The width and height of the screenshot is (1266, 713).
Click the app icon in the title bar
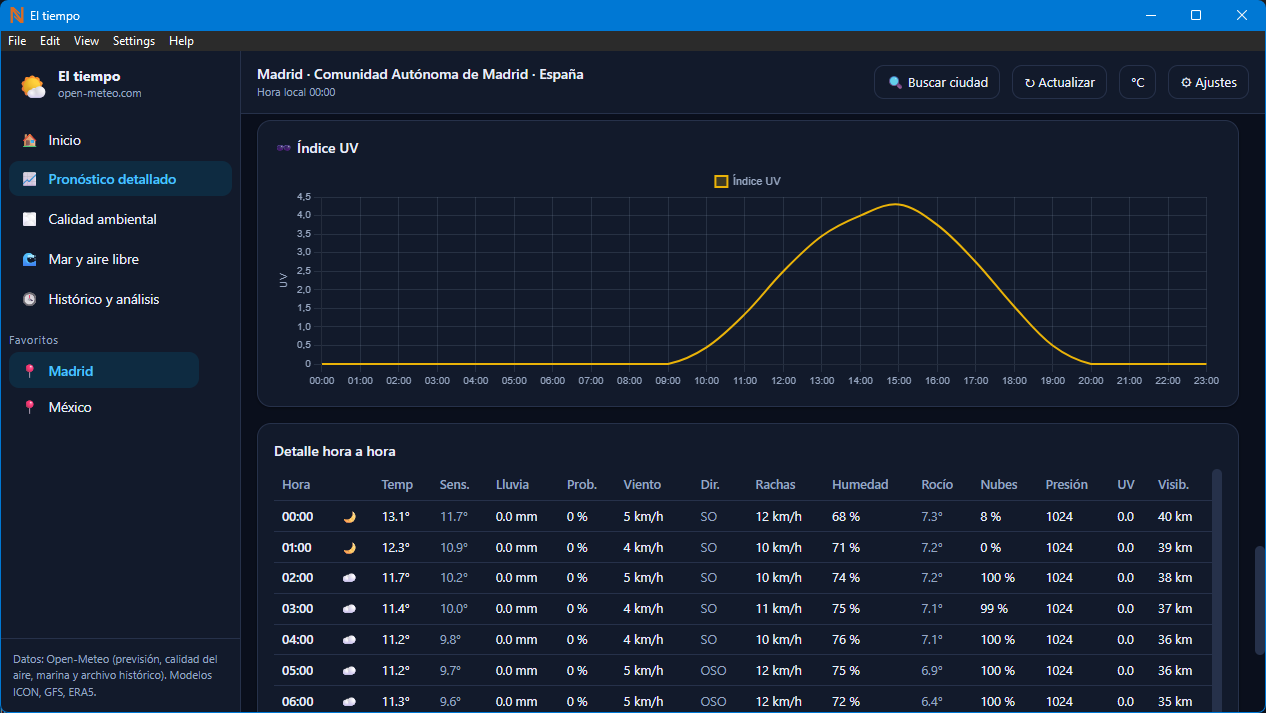pos(17,15)
